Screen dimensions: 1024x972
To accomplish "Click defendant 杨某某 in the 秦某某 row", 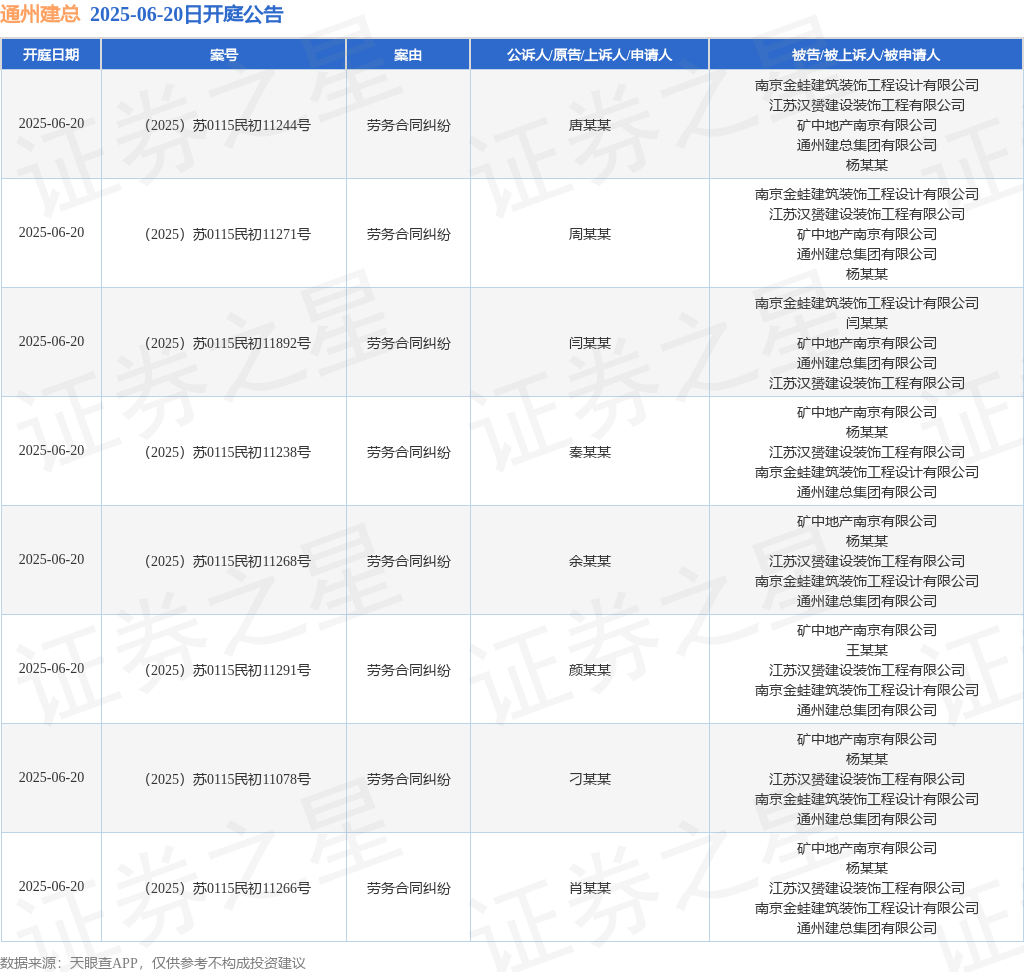I will 866,432.
